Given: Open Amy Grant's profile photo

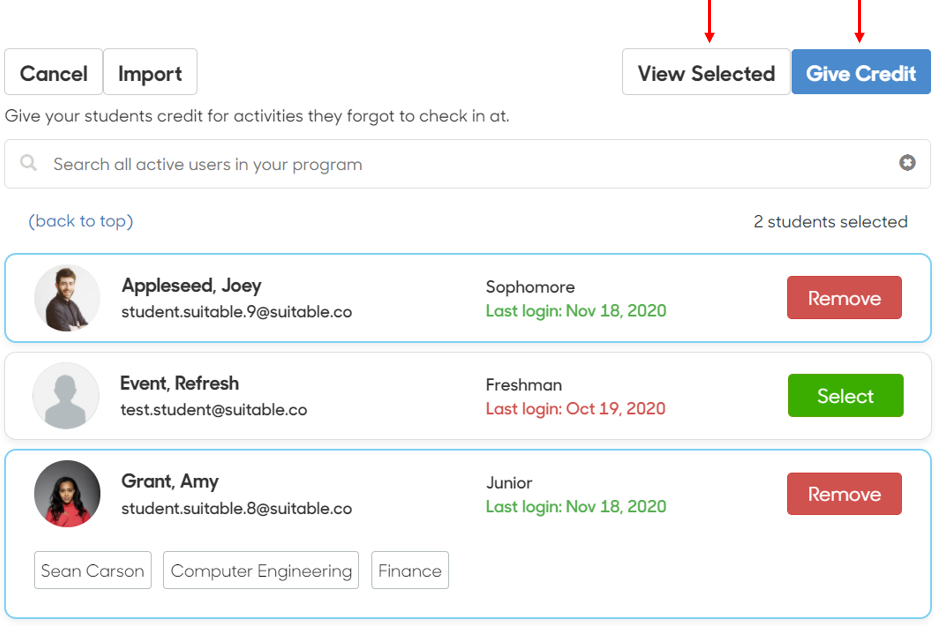Looking at the screenshot, I should tap(67, 494).
